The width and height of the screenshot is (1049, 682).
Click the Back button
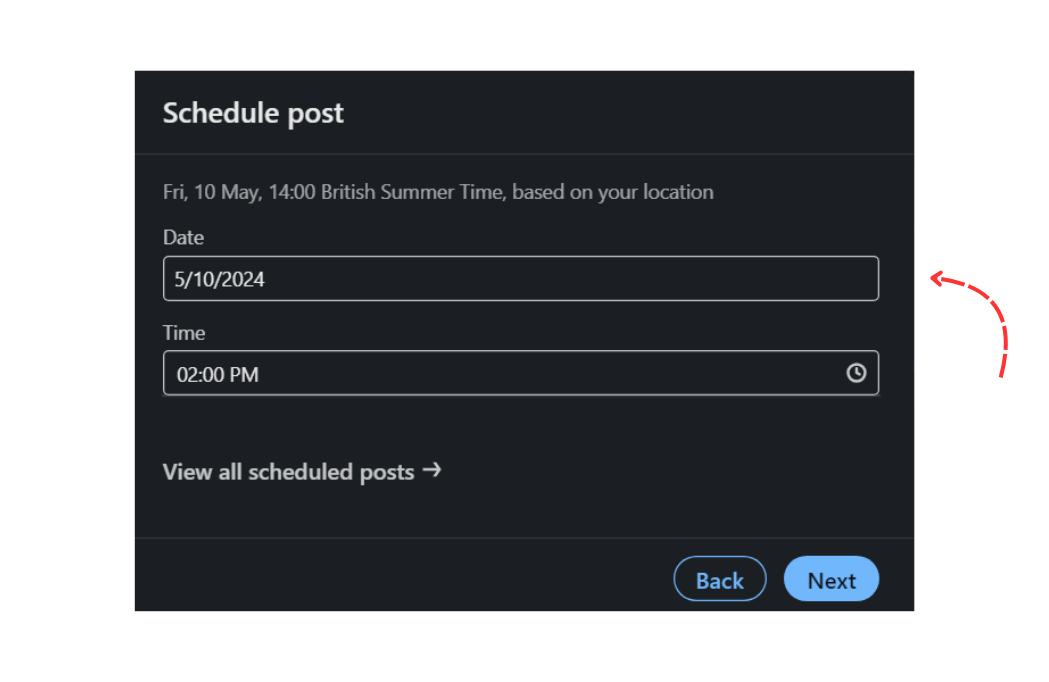(x=720, y=578)
